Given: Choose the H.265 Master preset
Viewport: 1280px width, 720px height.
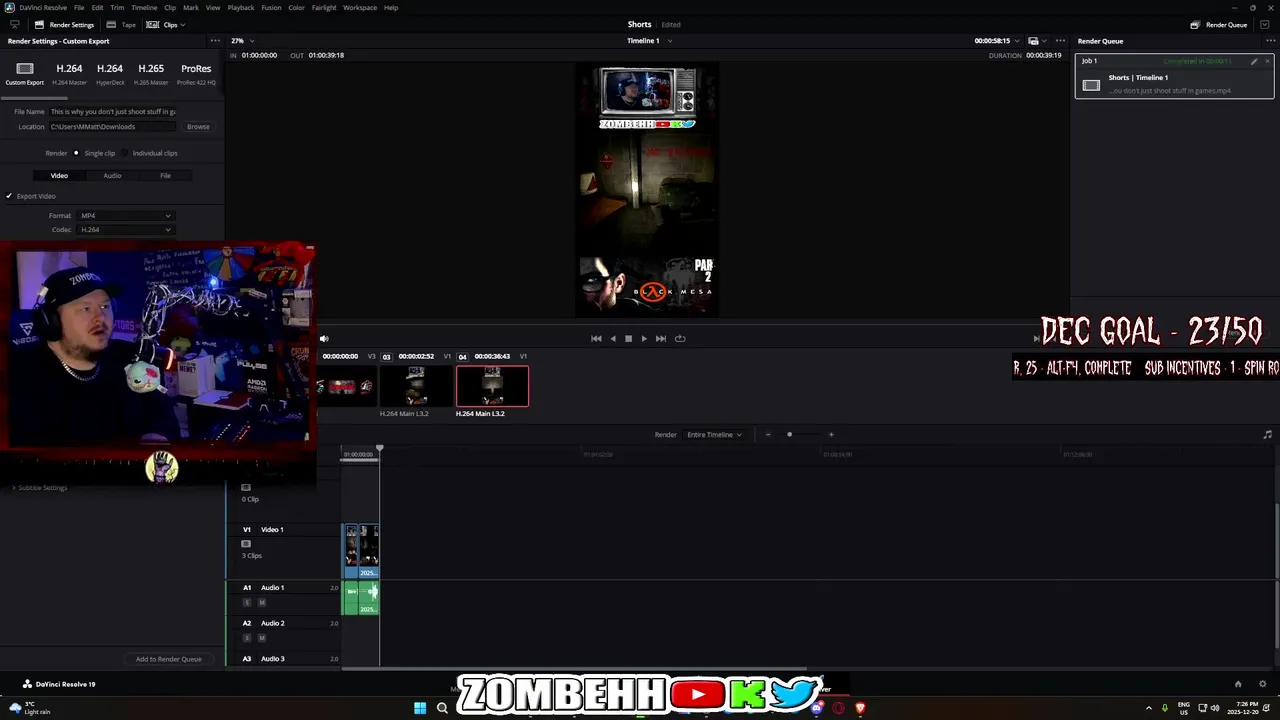Looking at the screenshot, I should [x=151, y=73].
